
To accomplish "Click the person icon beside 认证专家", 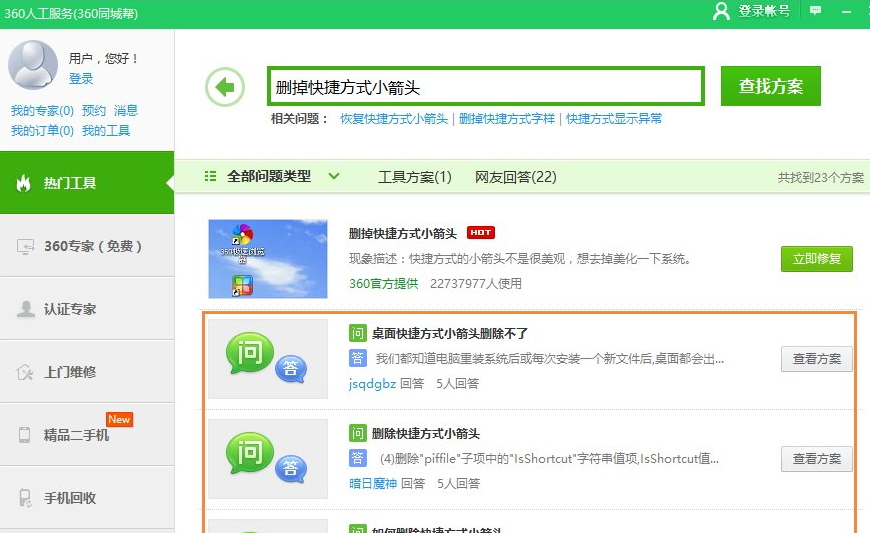I will click(26, 309).
